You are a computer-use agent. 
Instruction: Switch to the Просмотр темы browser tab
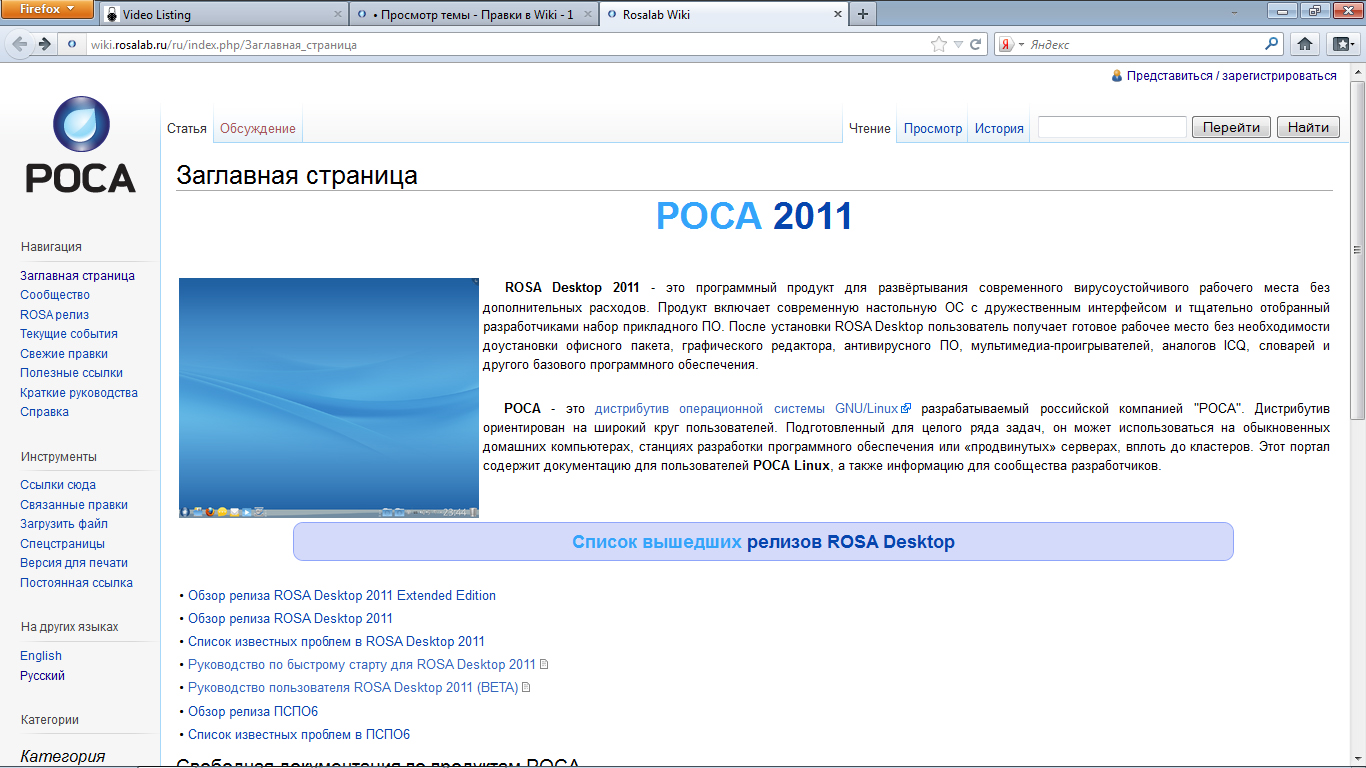[x=472, y=15]
